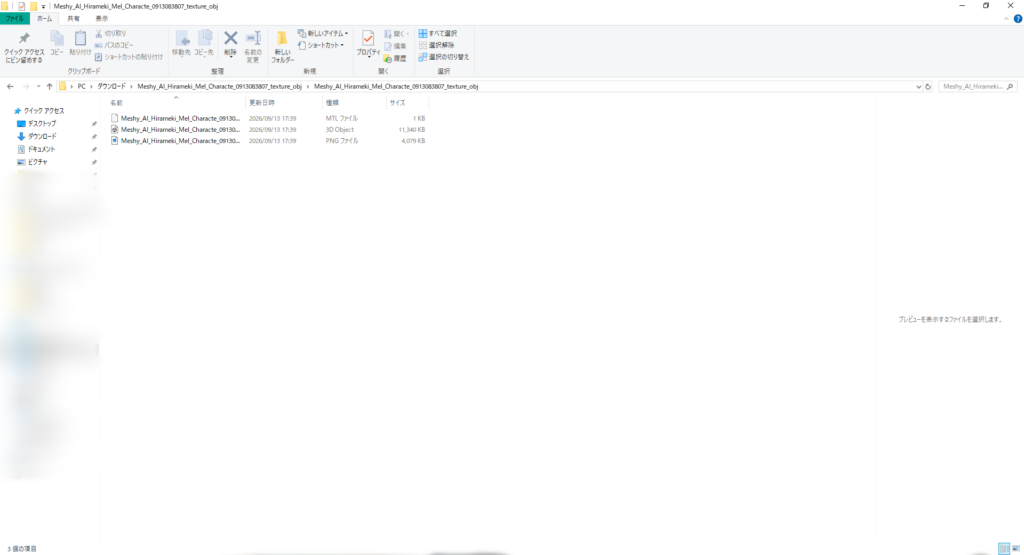Click ダウンロード in the address breadcrumb
The image size is (1024, 555).
(x=112, y=86)
